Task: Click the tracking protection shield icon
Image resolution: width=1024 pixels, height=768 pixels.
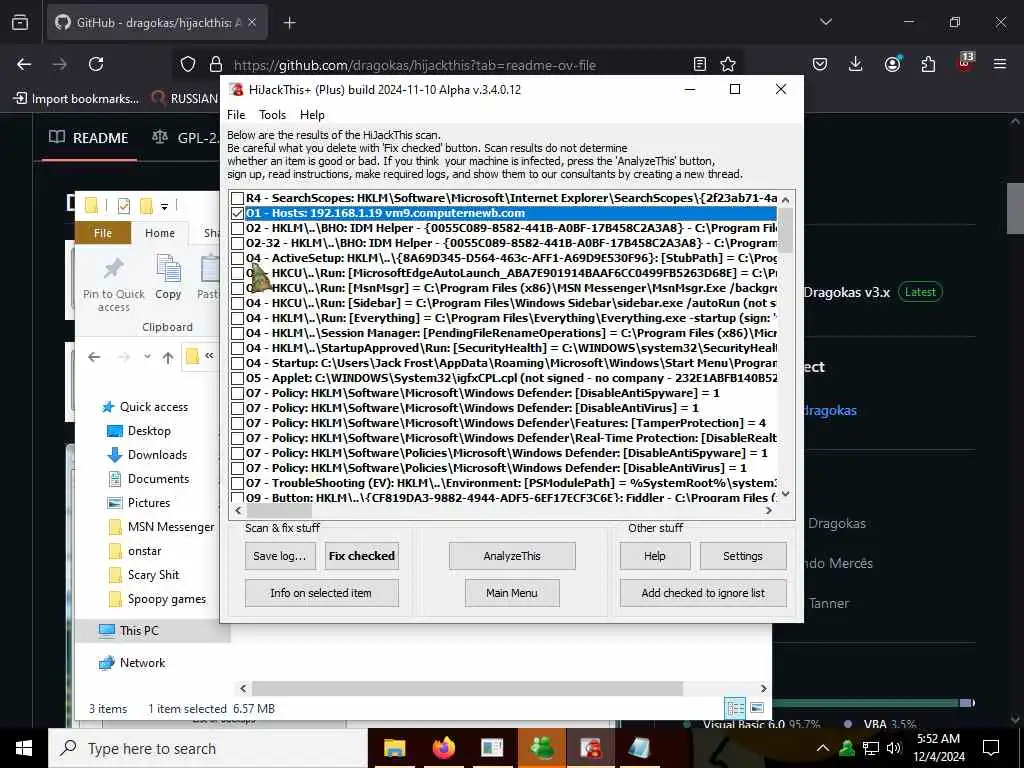Action: tap(188, 64)
